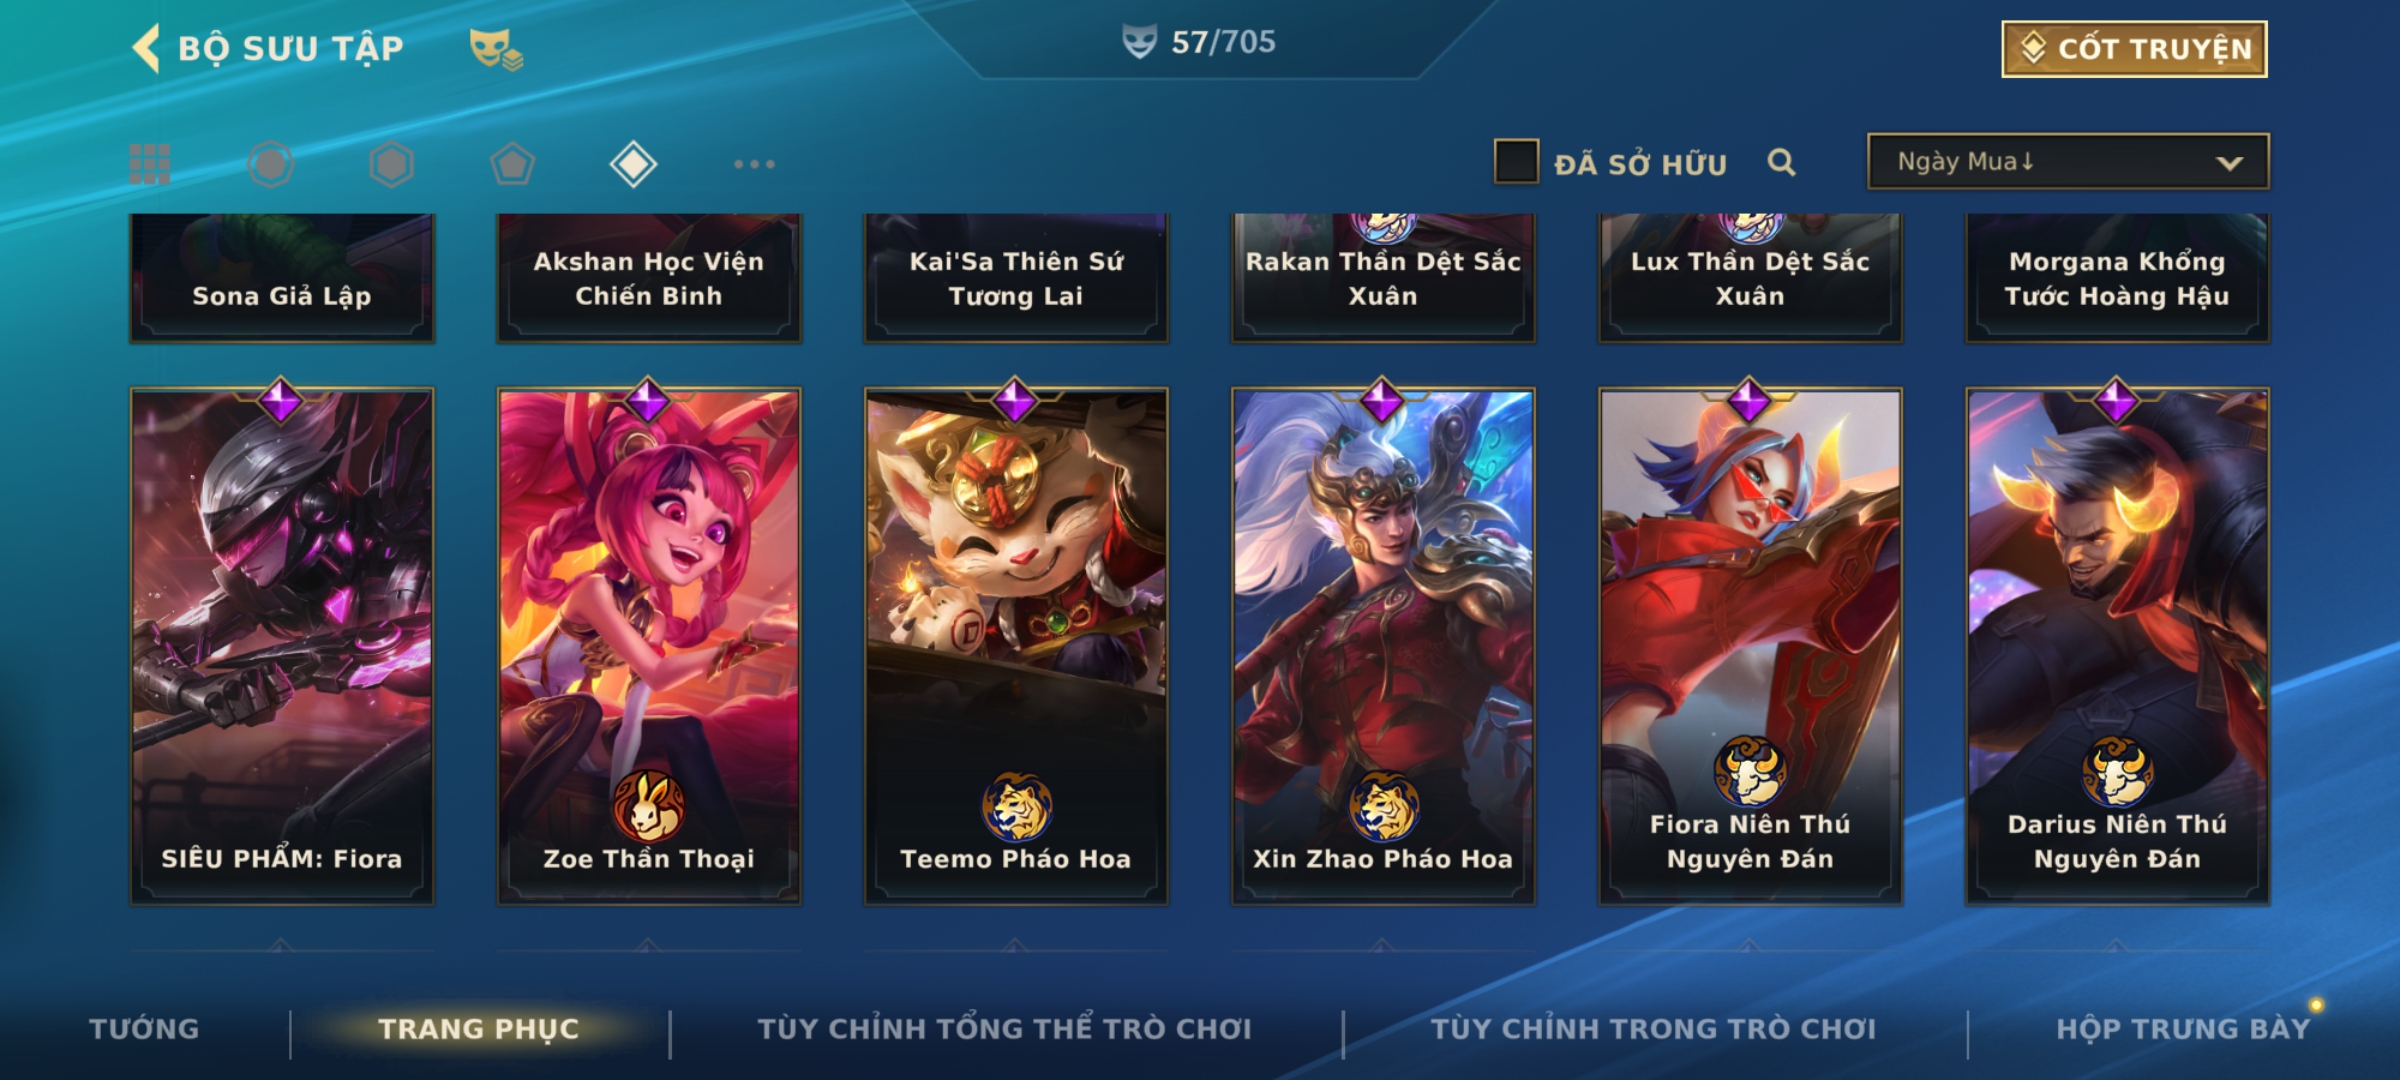Screen dimensions: 2400x1080
Task: Go back using the Bộ Sưu Tập arrow
Action: (147, 48)
